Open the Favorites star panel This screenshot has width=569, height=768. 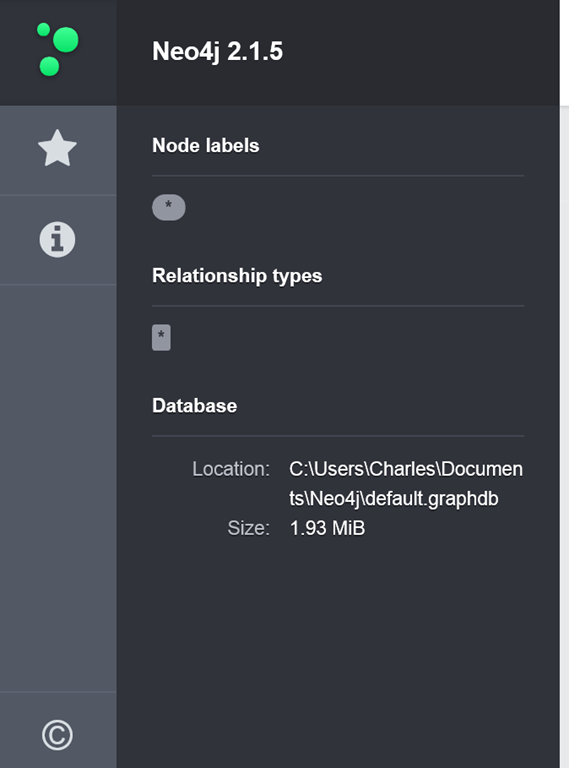pos(57,148)
